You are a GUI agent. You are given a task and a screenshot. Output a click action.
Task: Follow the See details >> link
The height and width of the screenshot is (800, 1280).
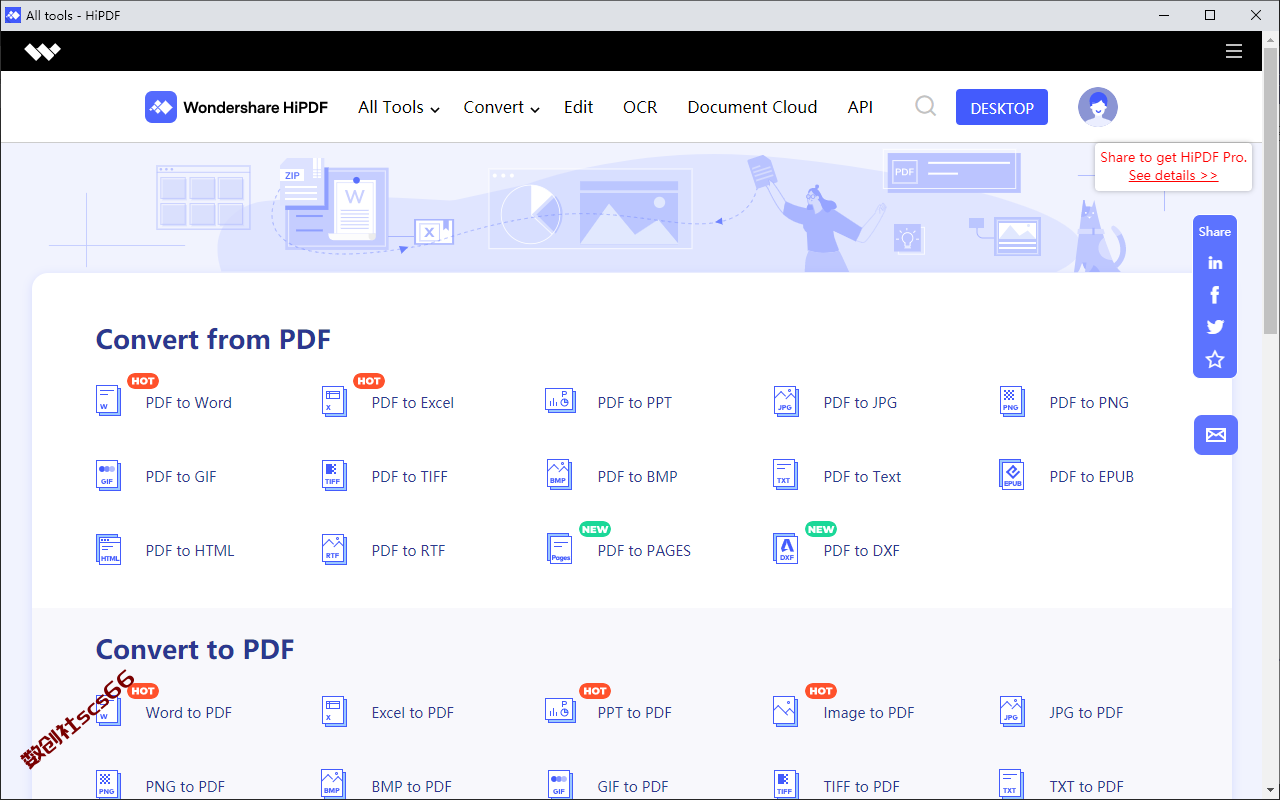point(1173,175)
